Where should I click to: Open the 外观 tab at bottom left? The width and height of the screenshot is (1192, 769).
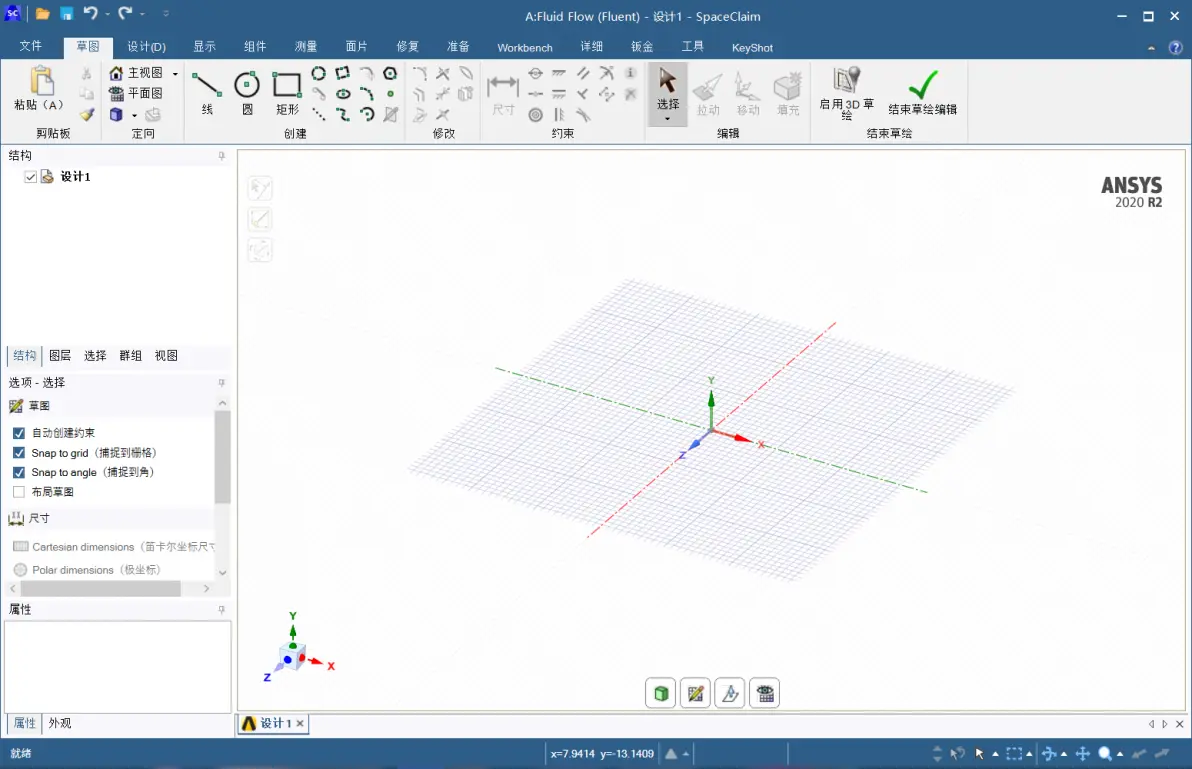point(59,723)
